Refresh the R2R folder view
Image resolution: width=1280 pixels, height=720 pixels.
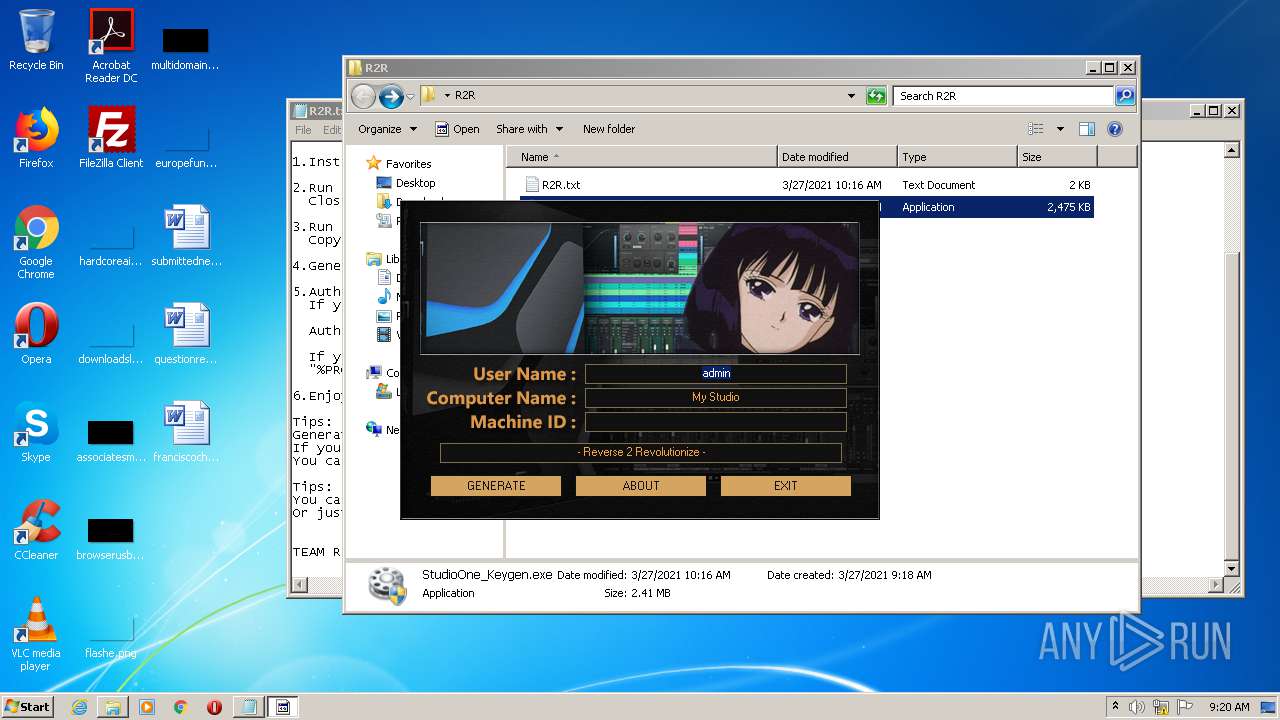876,96
